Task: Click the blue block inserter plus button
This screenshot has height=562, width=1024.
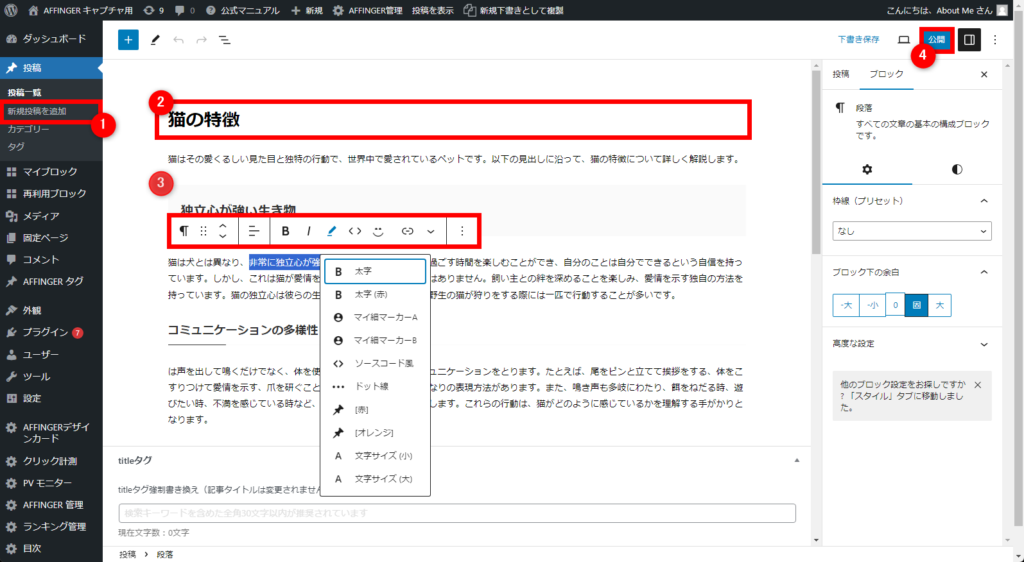Action: pos(128,40)
